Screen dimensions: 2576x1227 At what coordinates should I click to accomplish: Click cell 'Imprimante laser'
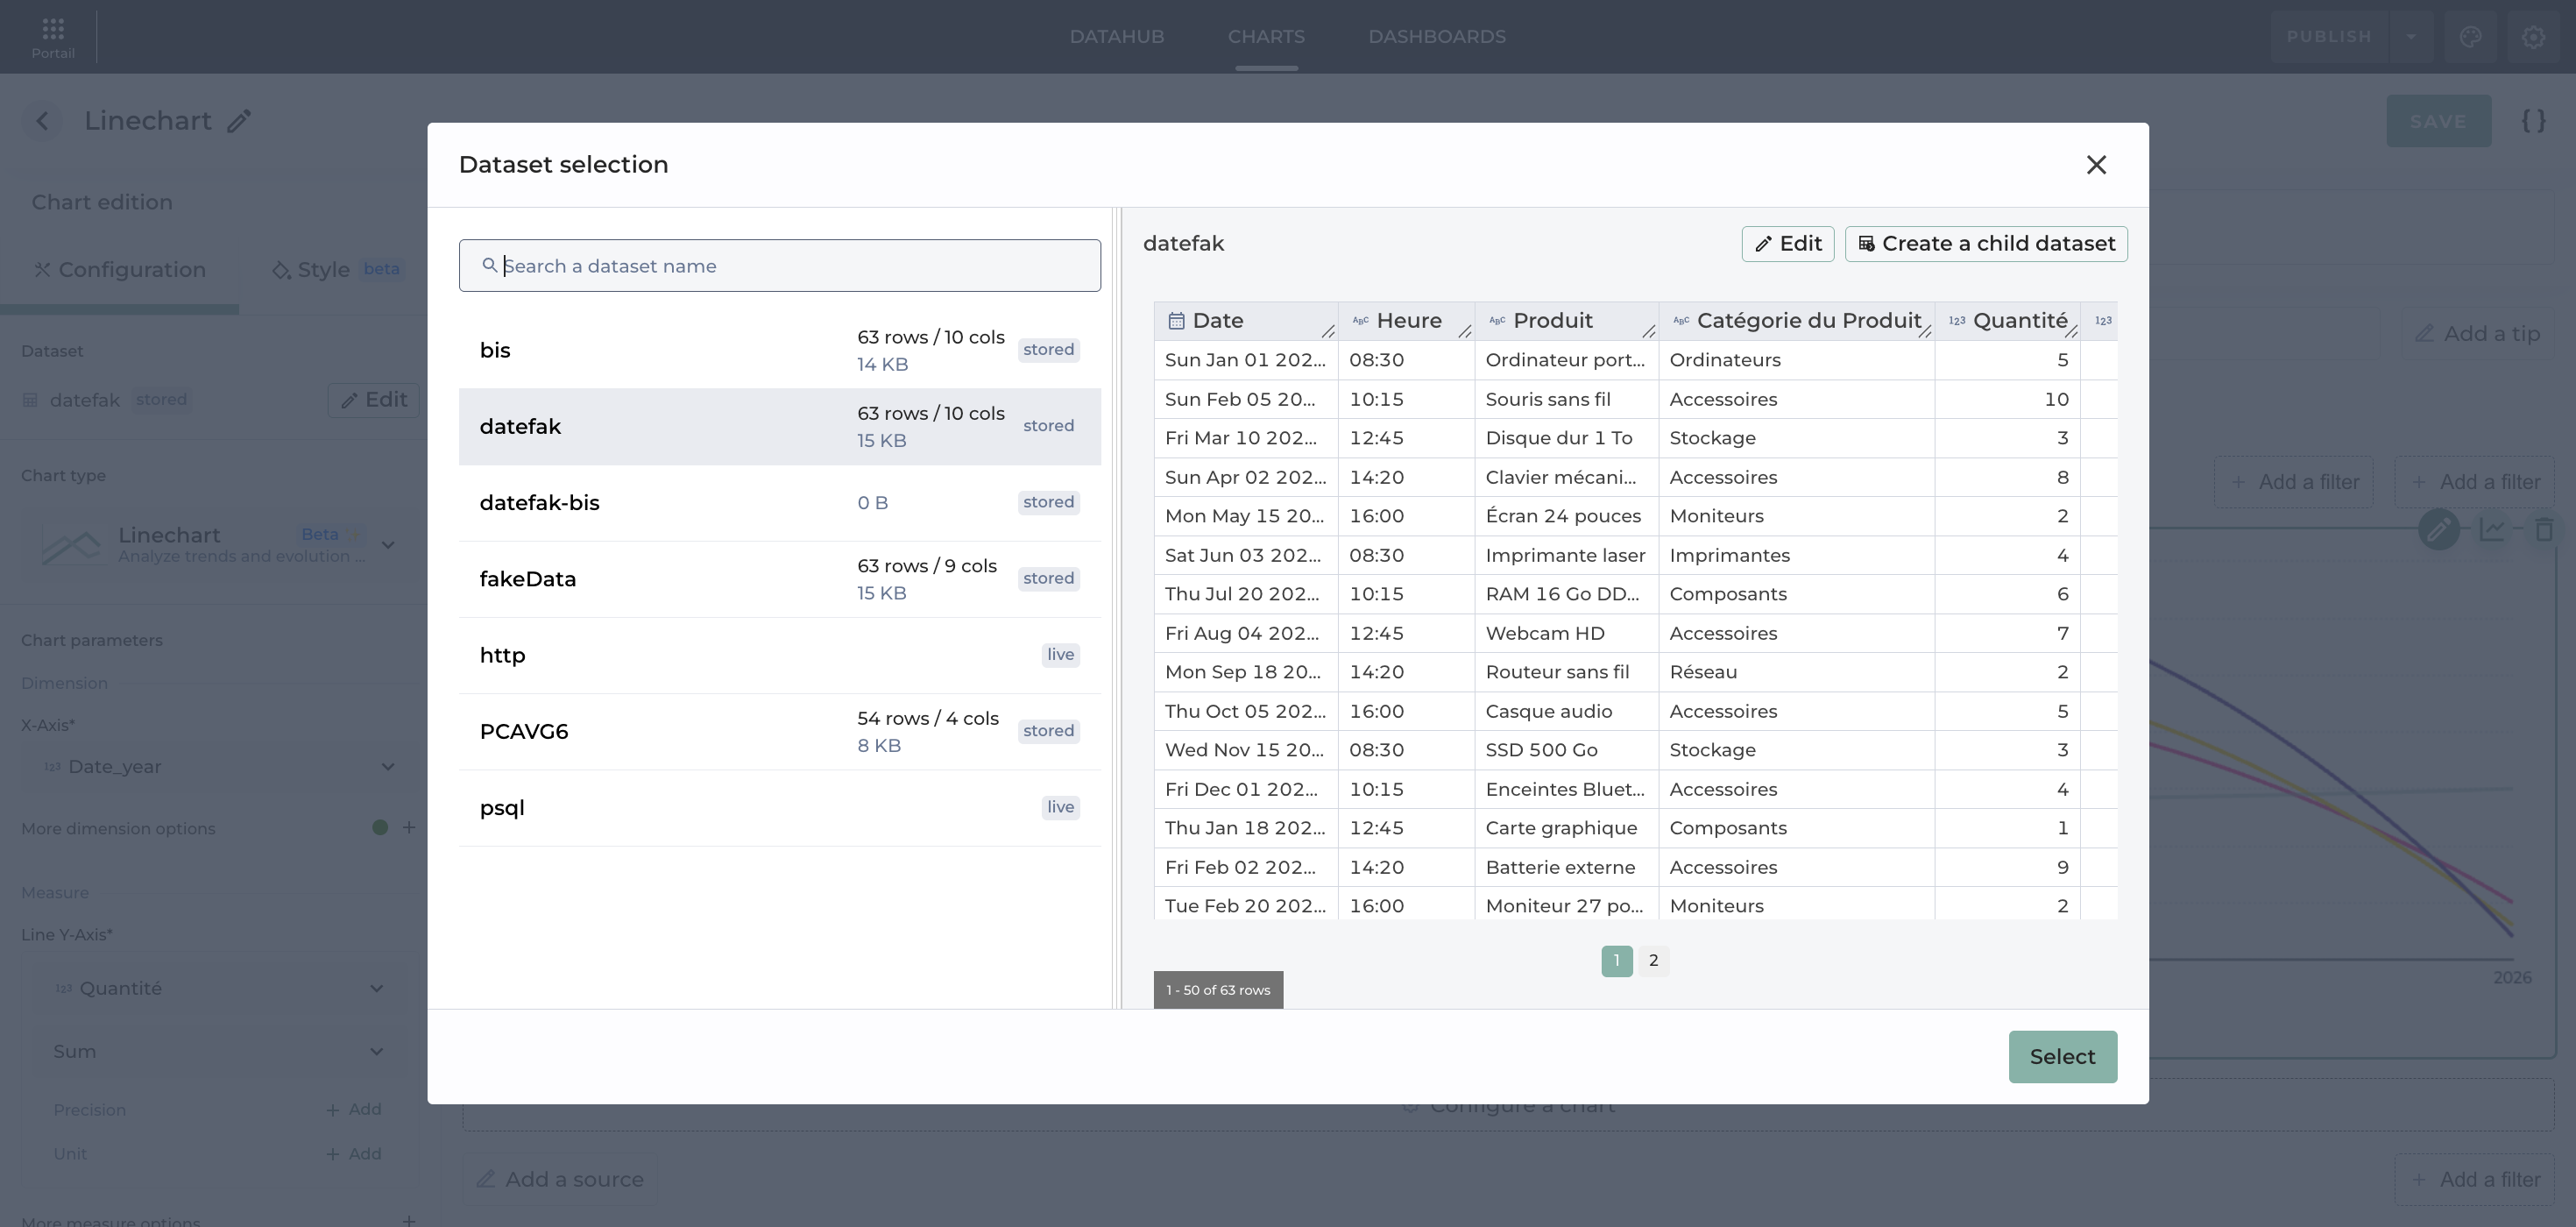click(1566, 555)
